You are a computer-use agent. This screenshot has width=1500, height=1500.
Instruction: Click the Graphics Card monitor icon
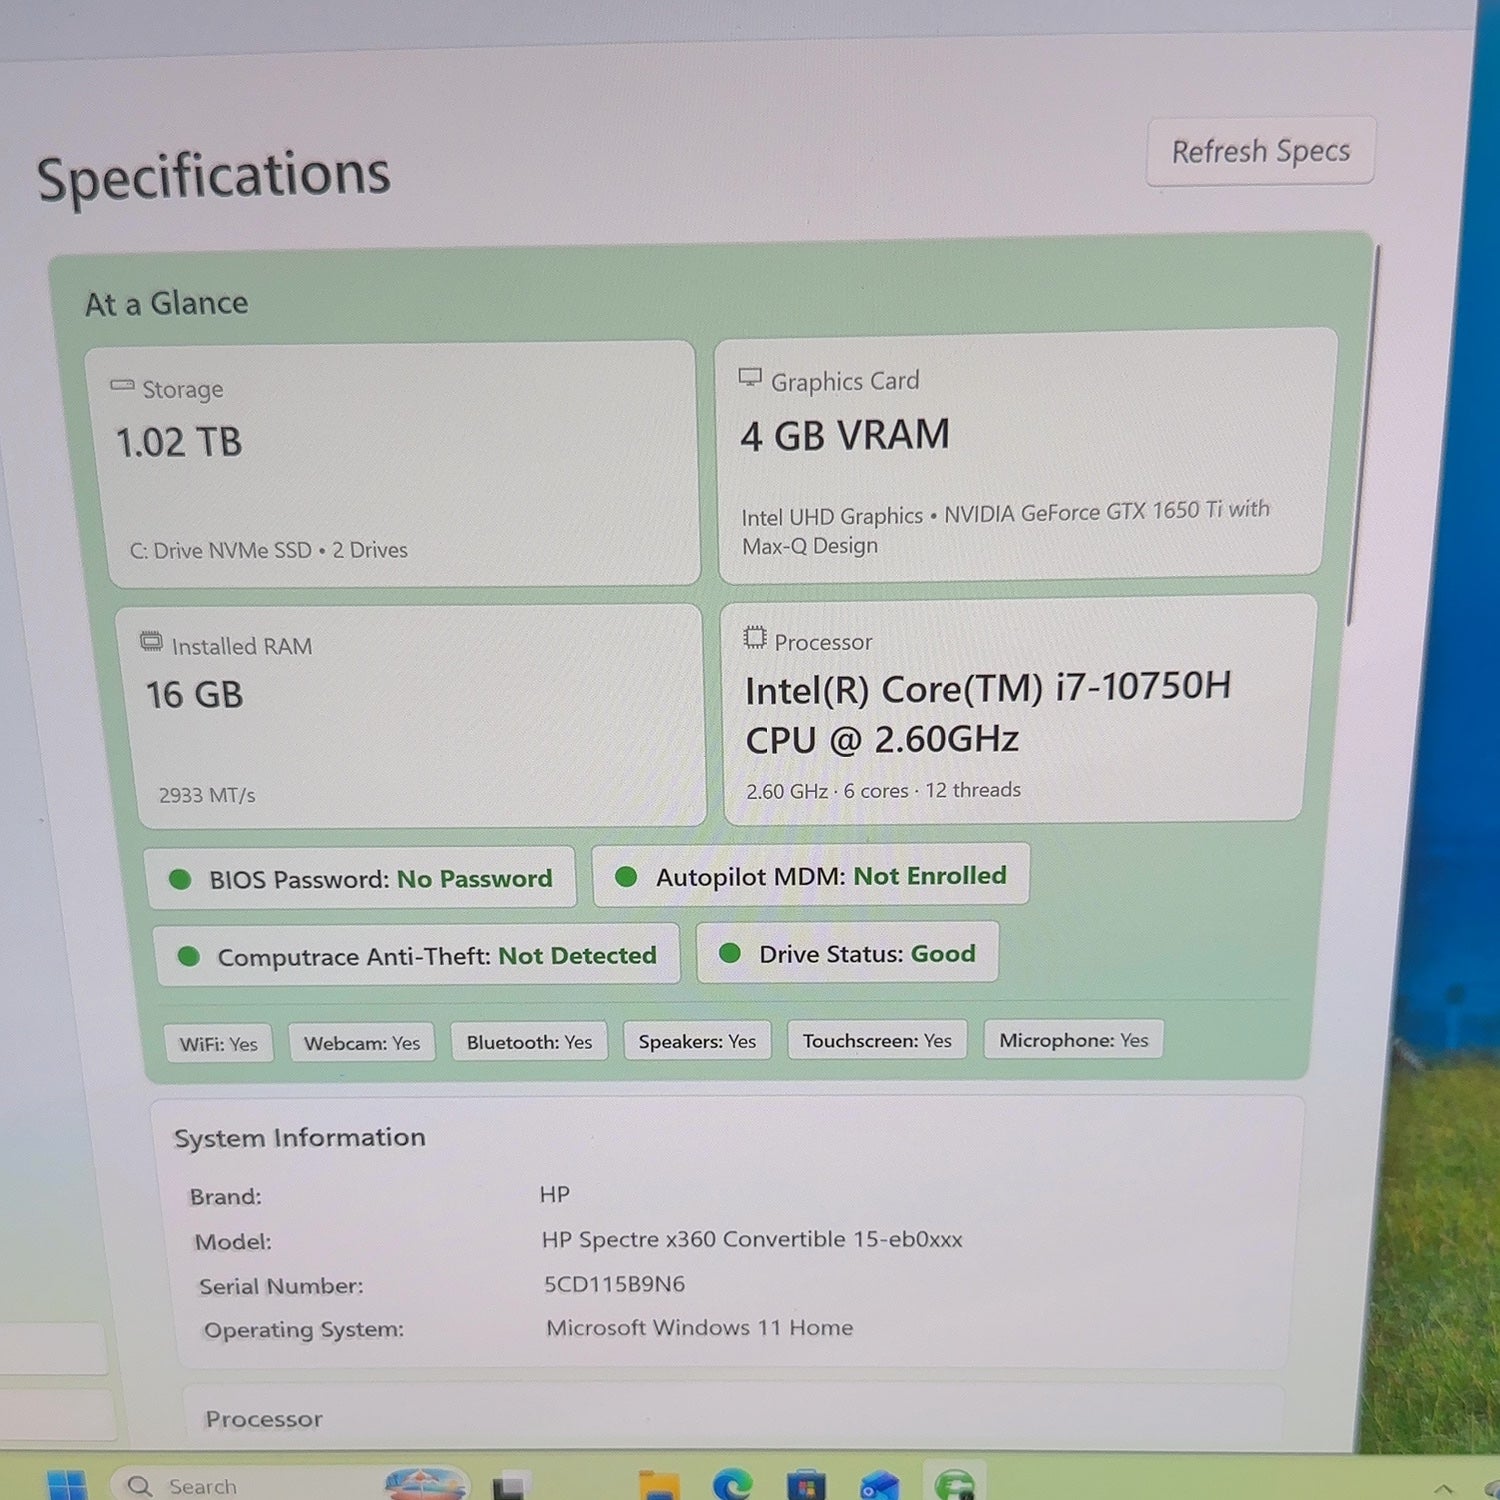coord(750,377)
